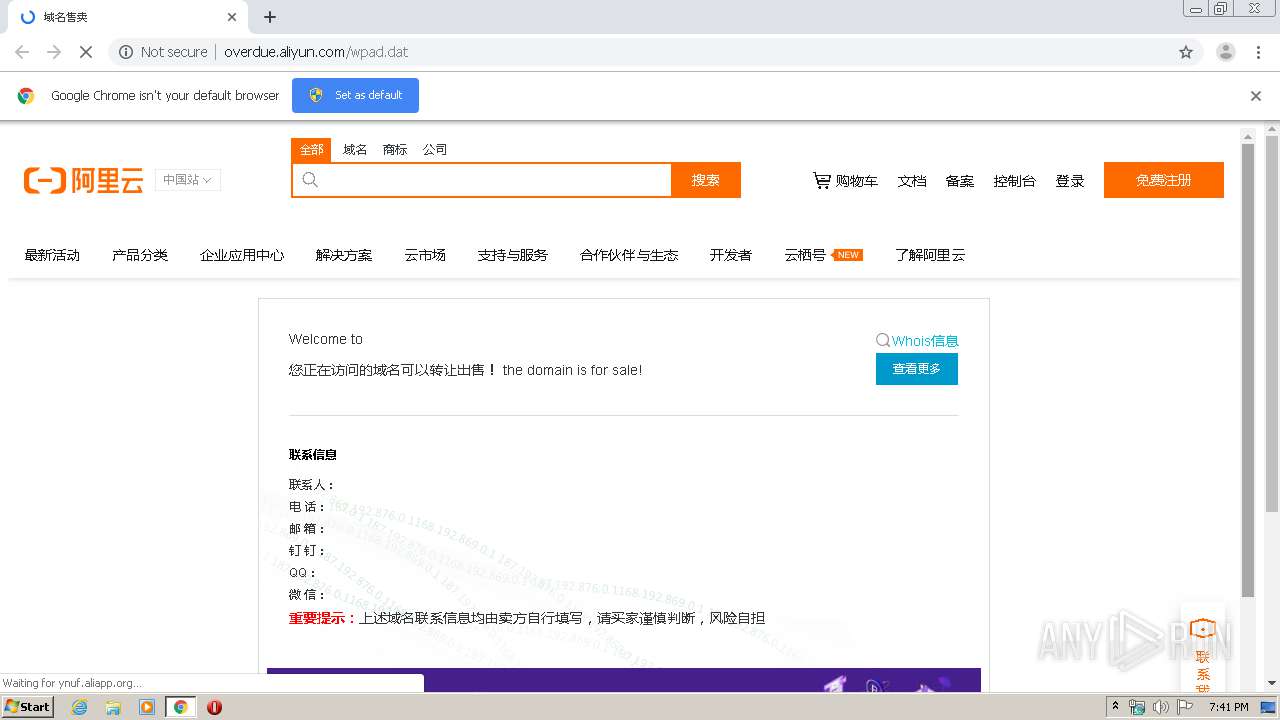Click the Not secure info icon

pyautogui.click(x=126, y=52)
